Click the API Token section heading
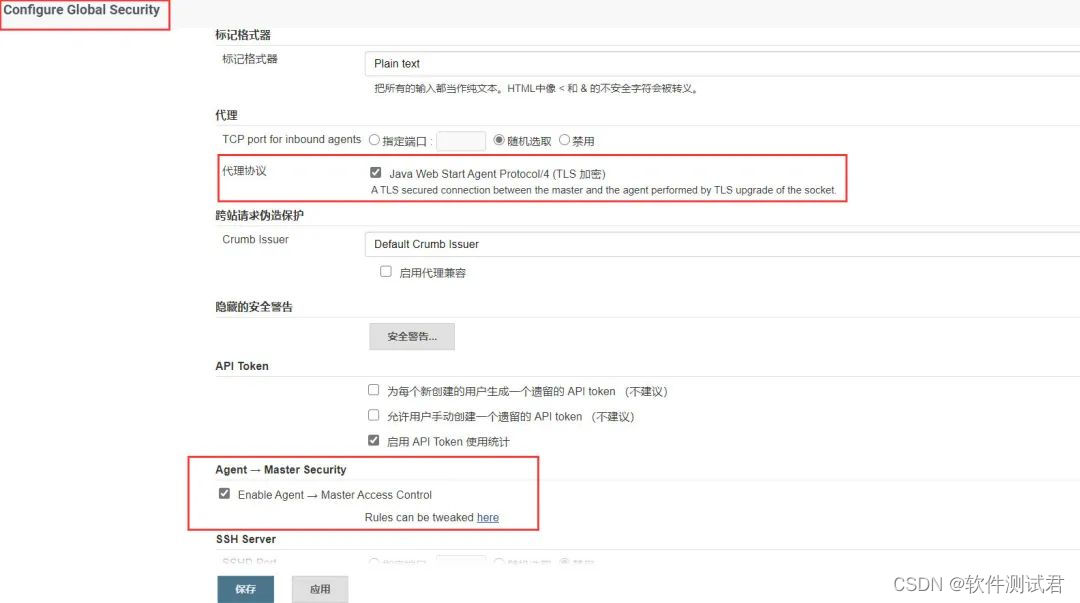1080x603 pixels. tap(242, 366)
